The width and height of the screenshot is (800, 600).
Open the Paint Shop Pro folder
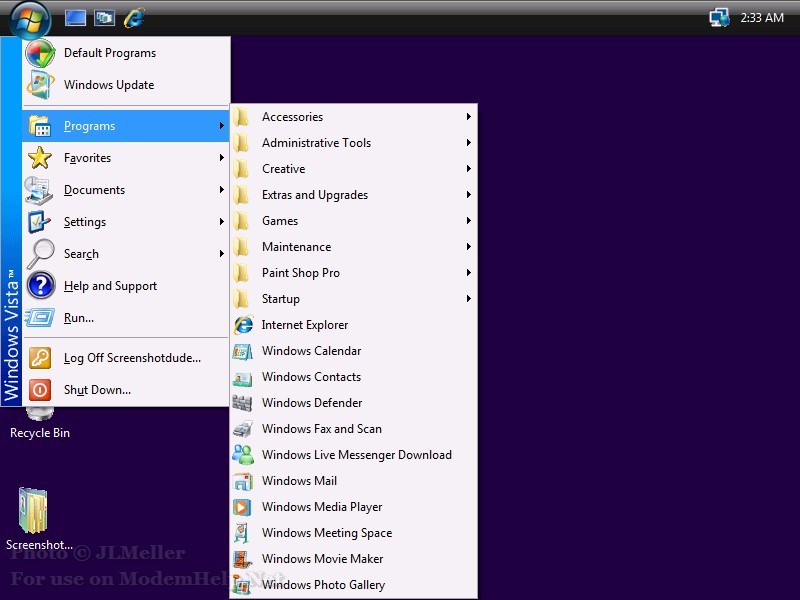click(300, 273)
